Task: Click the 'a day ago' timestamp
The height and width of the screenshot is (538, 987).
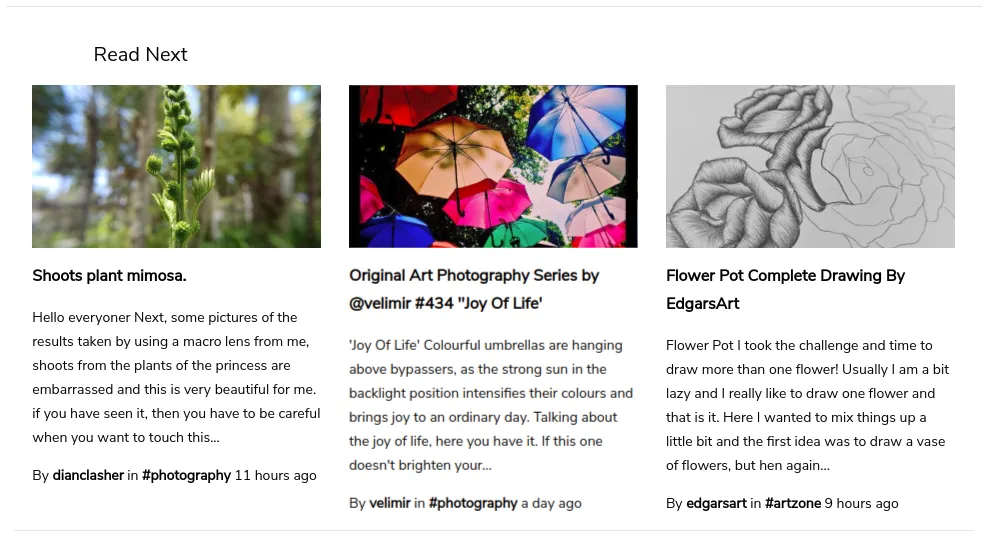Action: pyautogui.click(x=551, y=503)
